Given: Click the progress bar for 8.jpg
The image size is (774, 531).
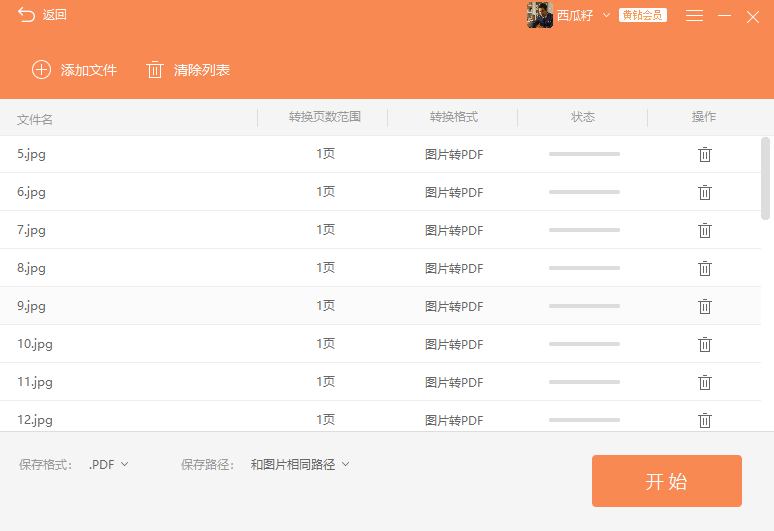Looking at the screenshot, I should click(x=584, y=268).
